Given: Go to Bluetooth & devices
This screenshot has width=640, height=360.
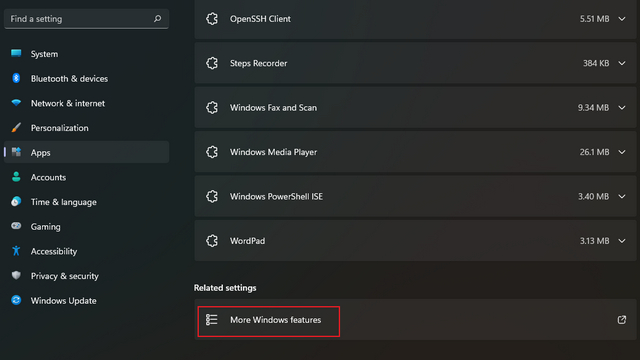Looking at the screenshot, I should [86, 78].
